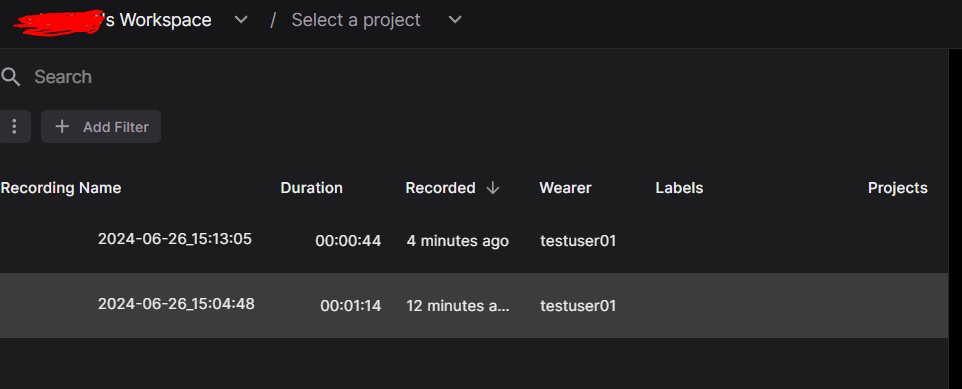Open recording 2024-06-26_15:13:05

coord(175,239)
